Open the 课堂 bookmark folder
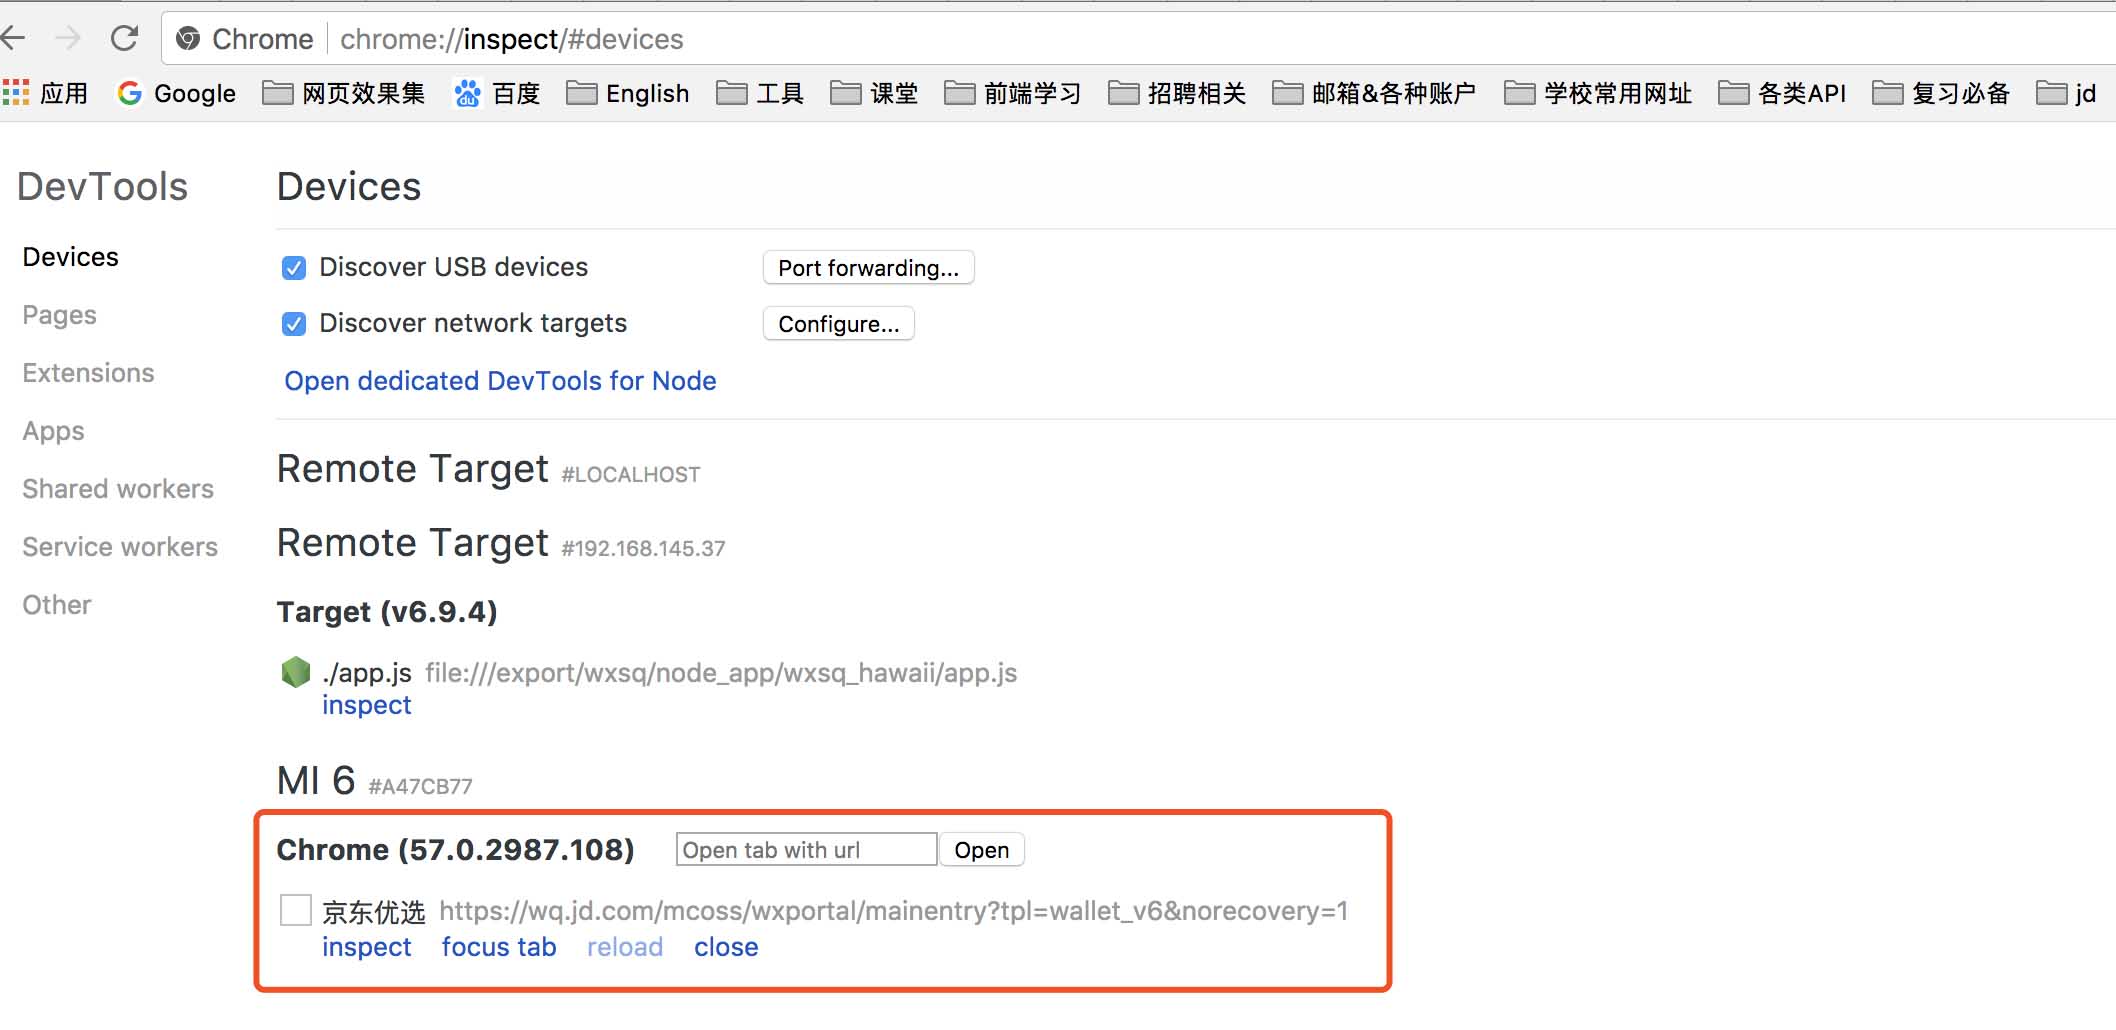The image size is (2116, 1030). tap(875, 93)
